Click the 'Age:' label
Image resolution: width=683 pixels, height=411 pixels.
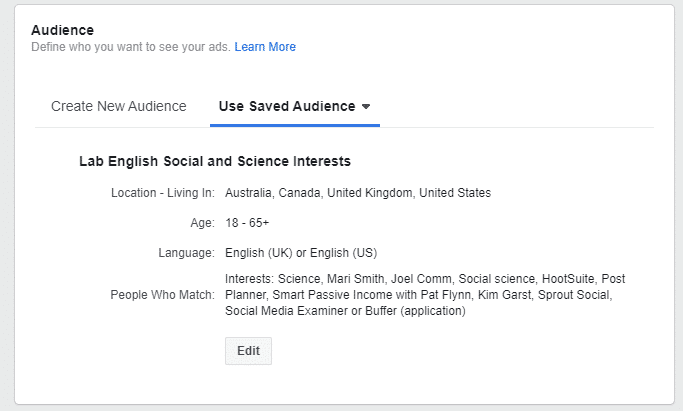[203, 223]
